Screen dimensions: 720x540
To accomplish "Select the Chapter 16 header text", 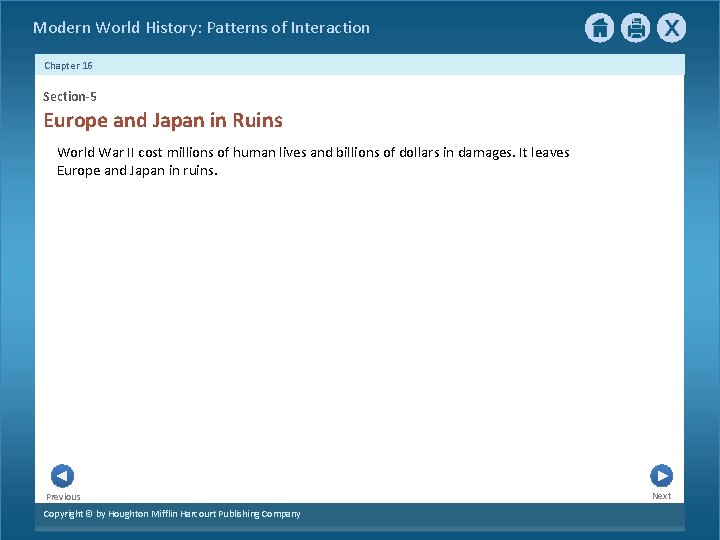I will pos(68,66).
